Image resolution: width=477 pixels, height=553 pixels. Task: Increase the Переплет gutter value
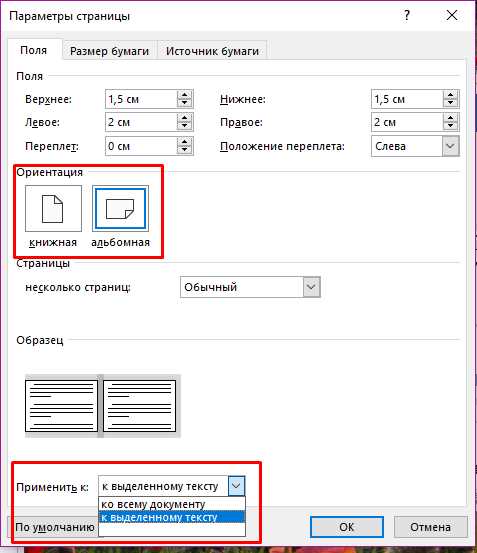[184, 142]
